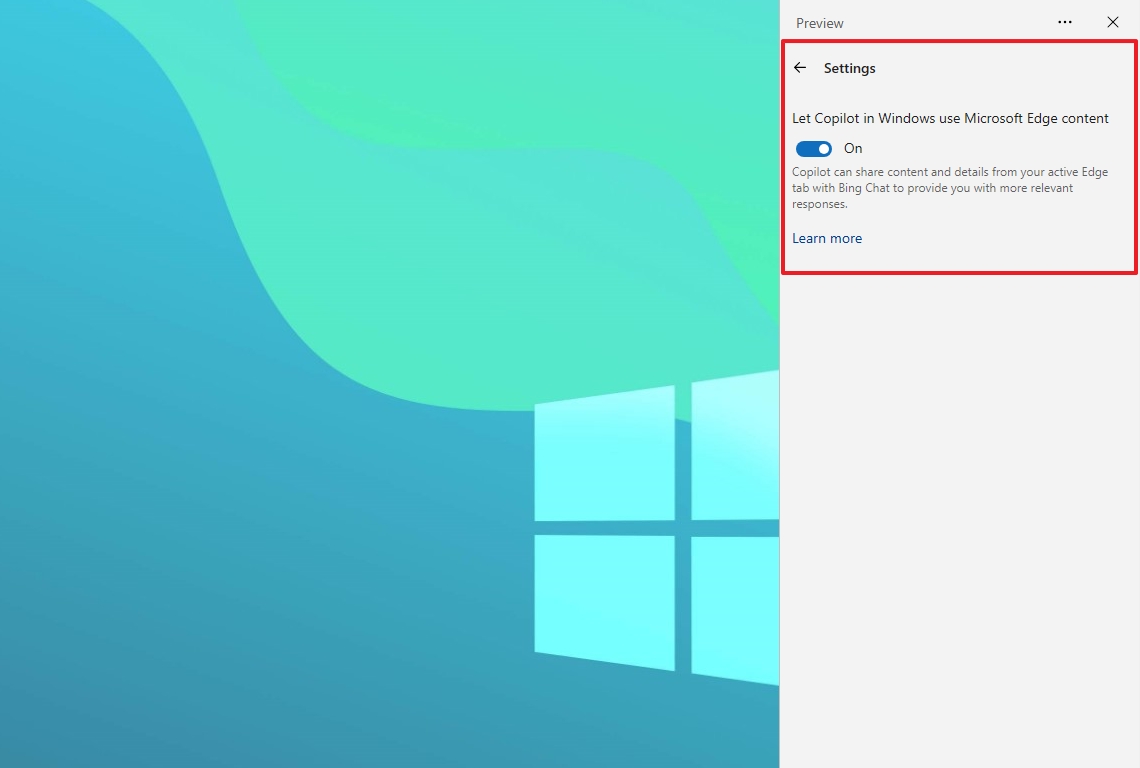The height and width of the screenshot is (768, 1140).
Task: Open the Learn more link
Action: [827, 239]
